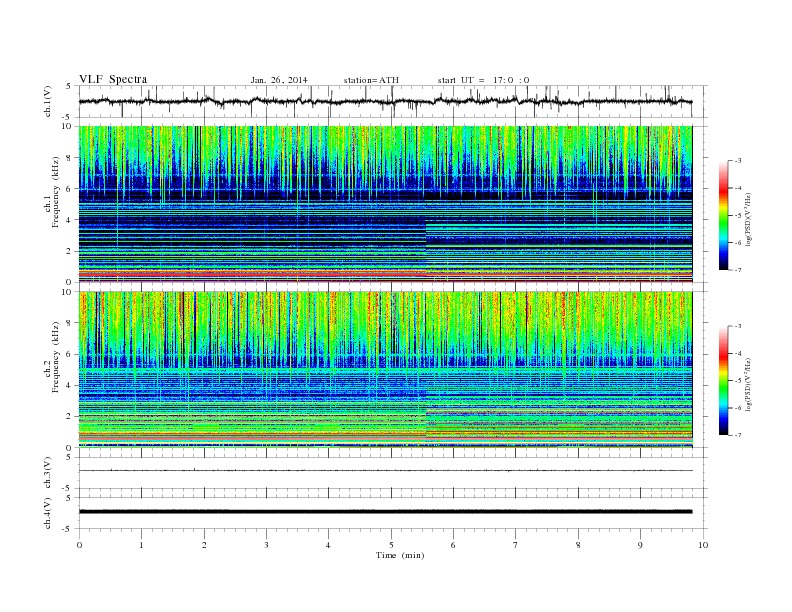The height and width of the screenshot is (612, 792).
Task: Click the ch.1 spectrogram panel
Action: click(x=385, y=204)
